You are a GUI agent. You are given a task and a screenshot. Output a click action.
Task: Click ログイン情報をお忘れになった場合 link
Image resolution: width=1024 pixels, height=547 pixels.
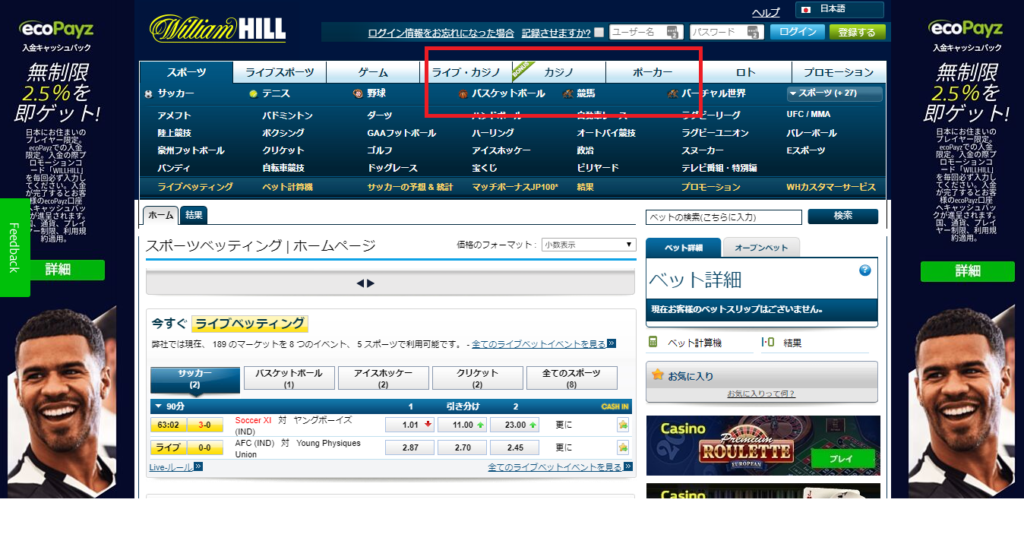tap(441, 33)
